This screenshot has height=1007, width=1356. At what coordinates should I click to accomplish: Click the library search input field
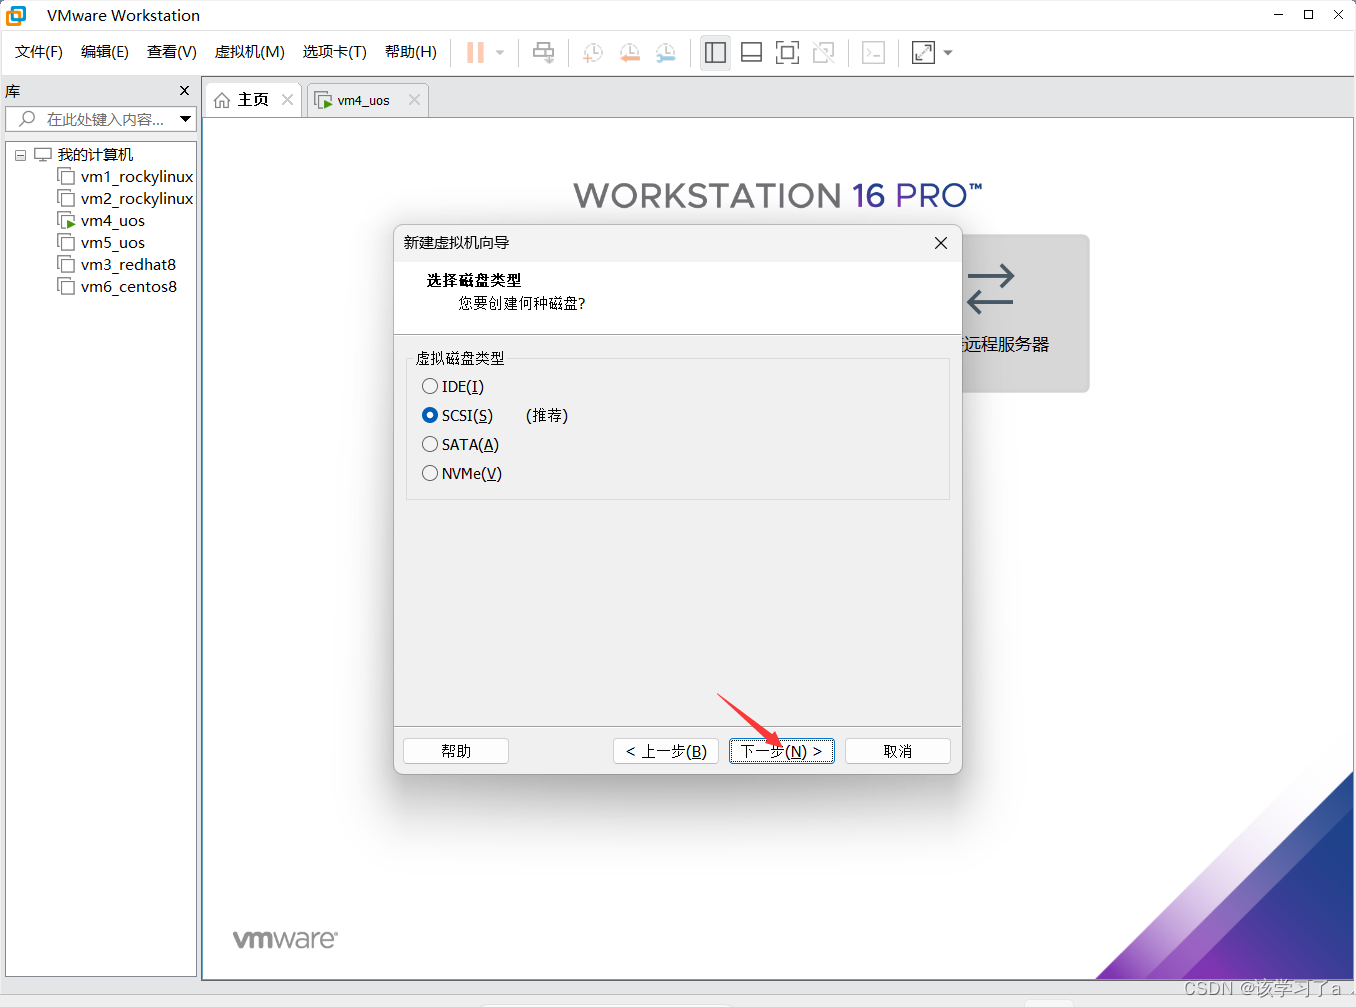click(x=101, y=119)
